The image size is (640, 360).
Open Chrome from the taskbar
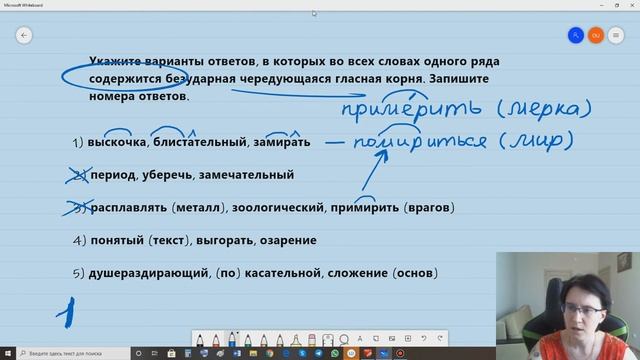coord(269,353)
